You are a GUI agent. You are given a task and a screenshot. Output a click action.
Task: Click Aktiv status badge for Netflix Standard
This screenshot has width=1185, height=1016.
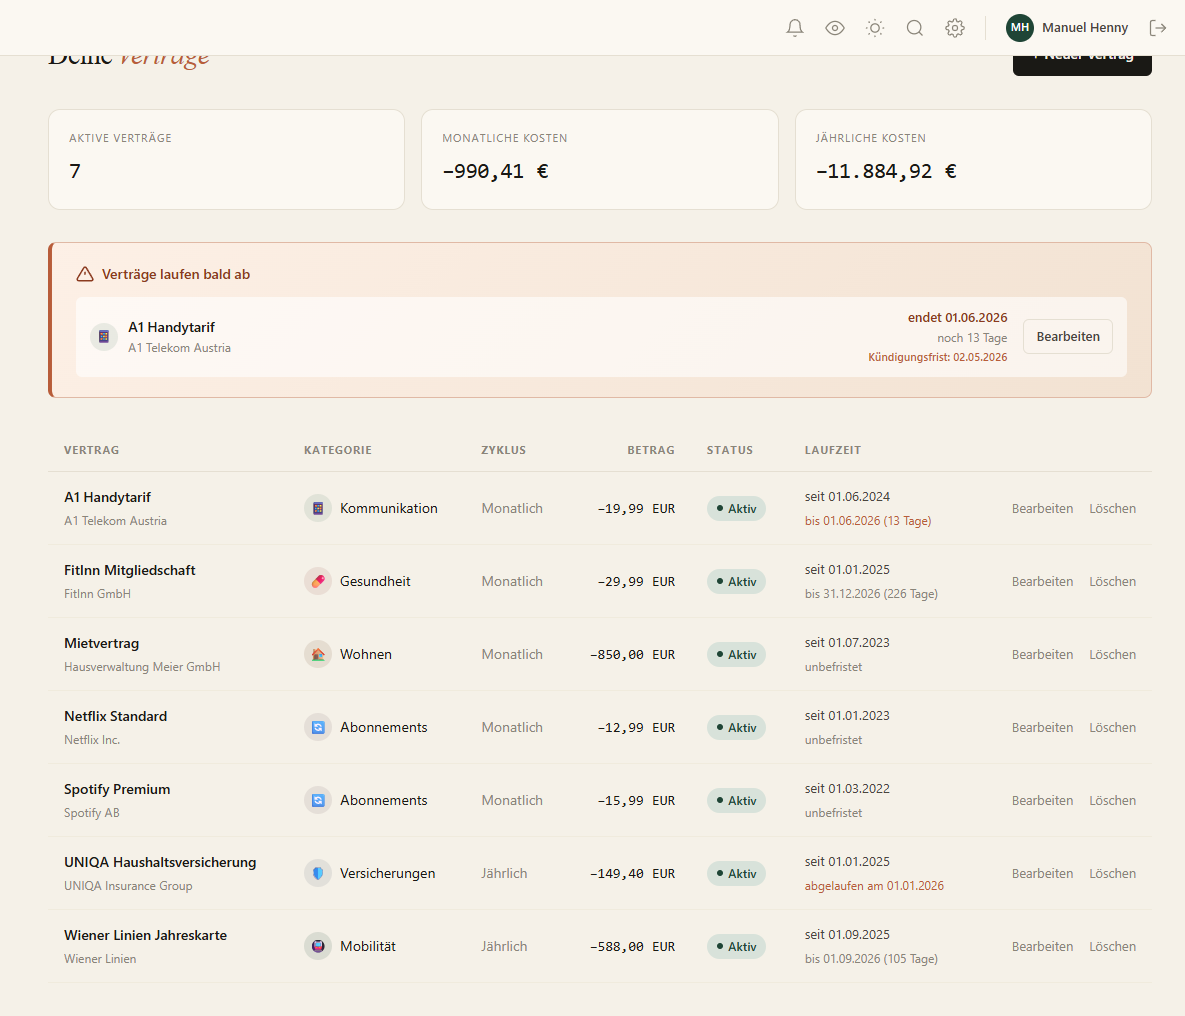click(736, 727)
